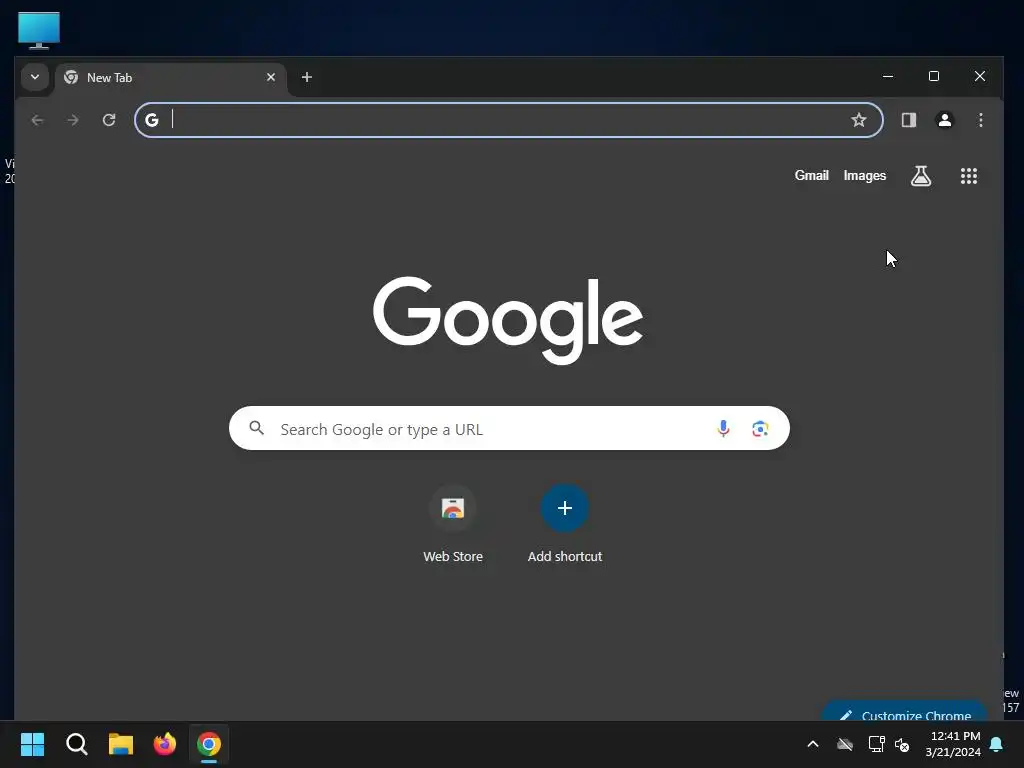Go back using the back arrow
Image resolution: width=1024 pixels, height=768 pixels.
point(37,120)
